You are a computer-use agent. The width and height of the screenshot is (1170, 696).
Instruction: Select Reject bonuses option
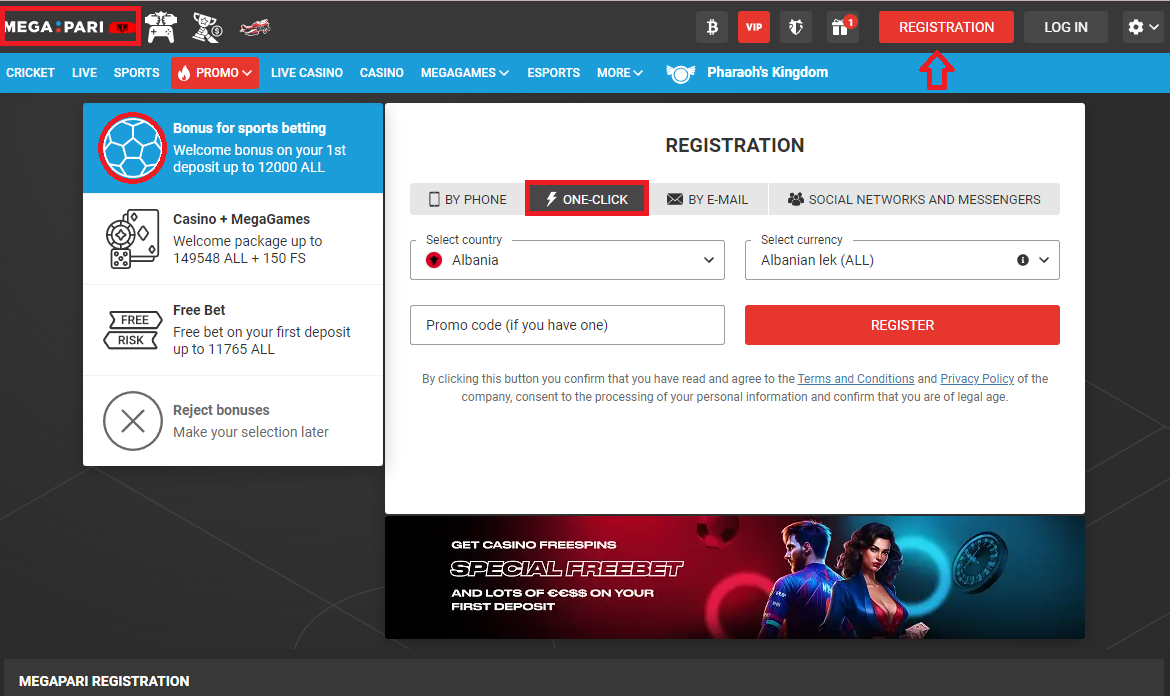(233, 421)
